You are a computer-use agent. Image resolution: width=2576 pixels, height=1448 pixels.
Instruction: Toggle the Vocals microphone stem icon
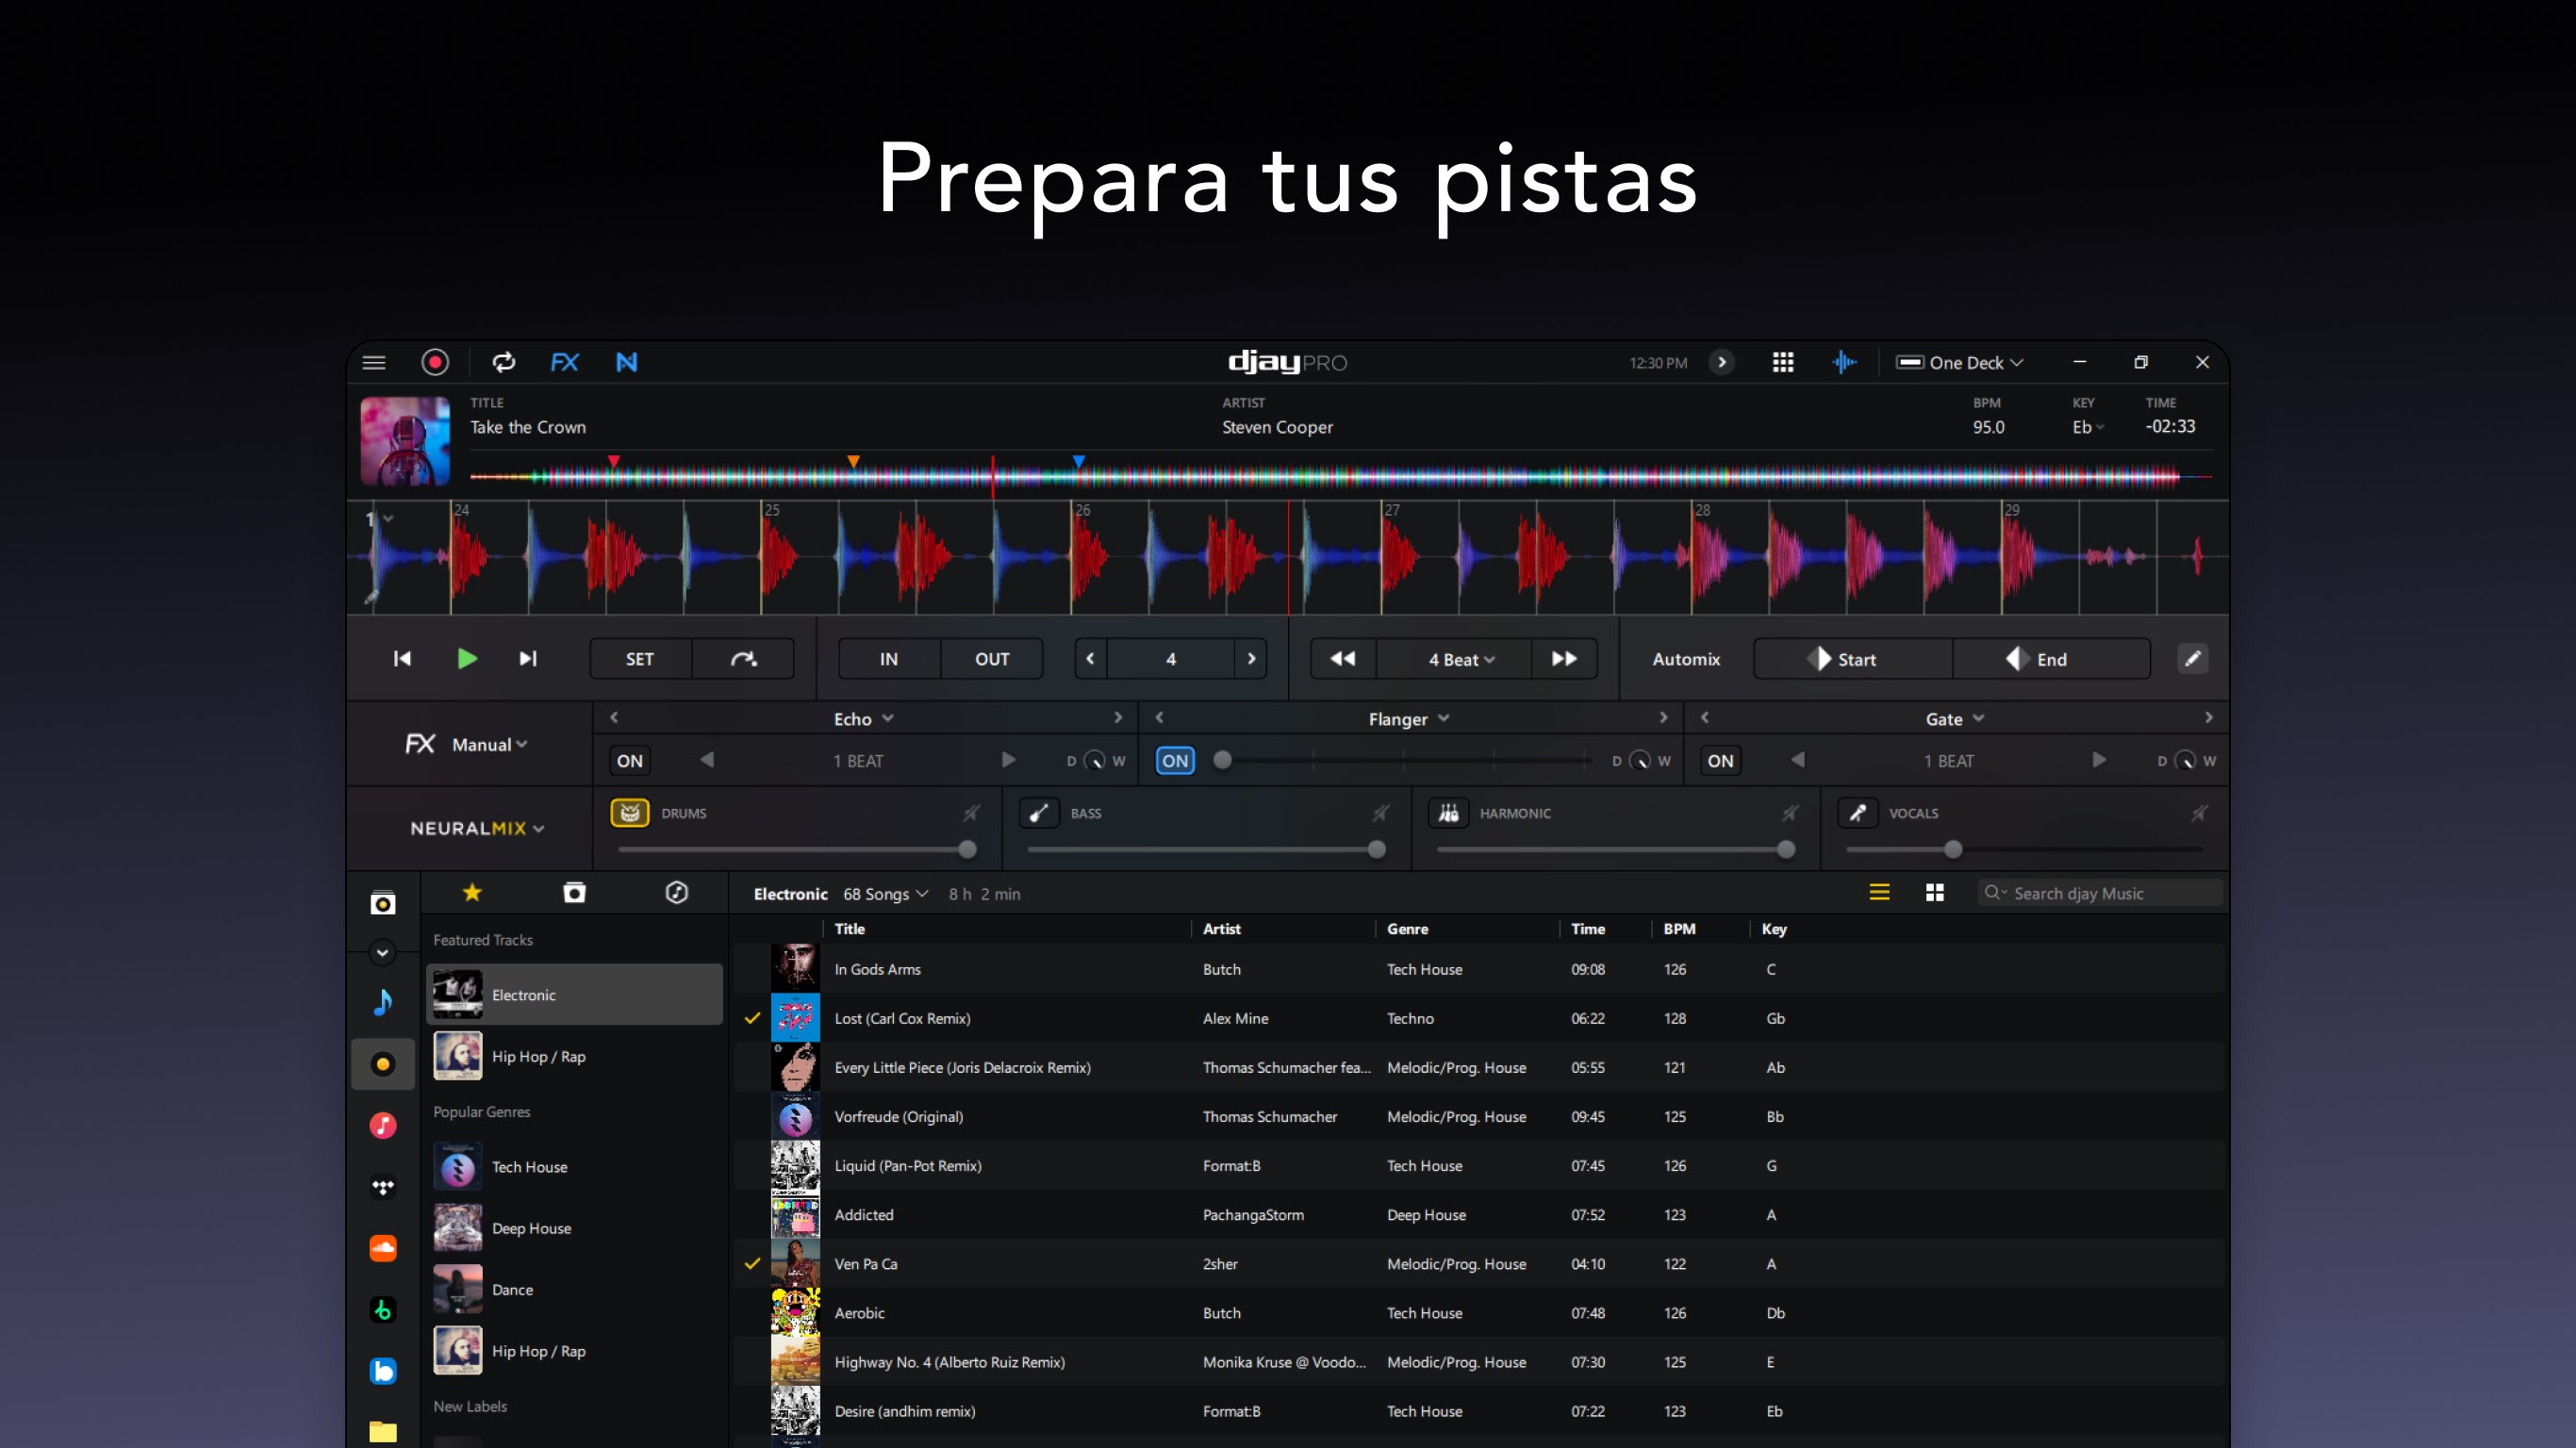pyautogui.click(x=1857, y=813)
